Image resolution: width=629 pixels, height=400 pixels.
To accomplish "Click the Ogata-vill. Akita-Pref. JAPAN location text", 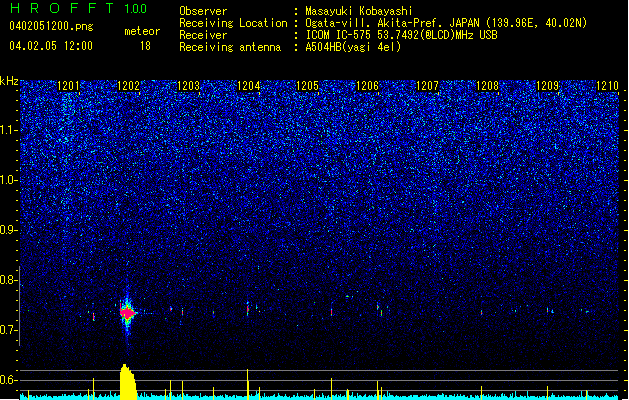I will [446, 23].
